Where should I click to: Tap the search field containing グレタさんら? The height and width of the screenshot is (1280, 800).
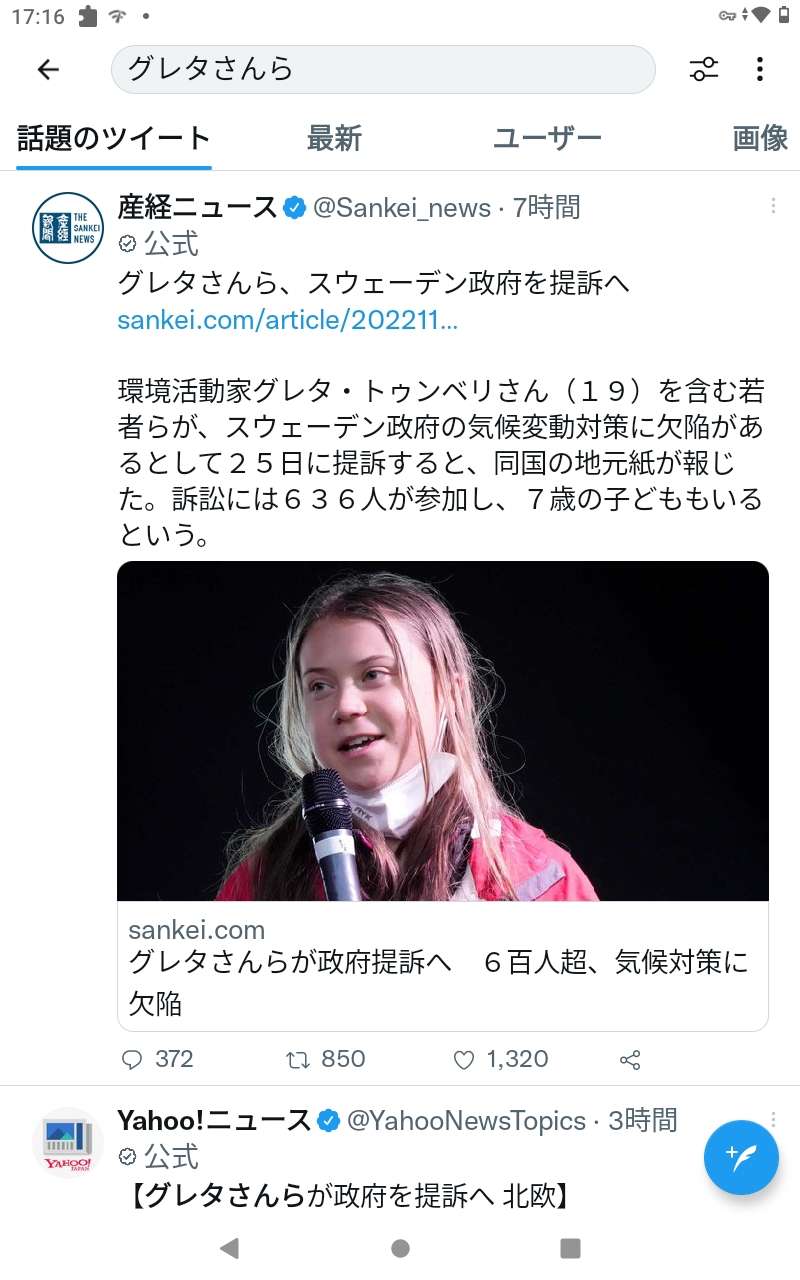(x=383, y=69)
